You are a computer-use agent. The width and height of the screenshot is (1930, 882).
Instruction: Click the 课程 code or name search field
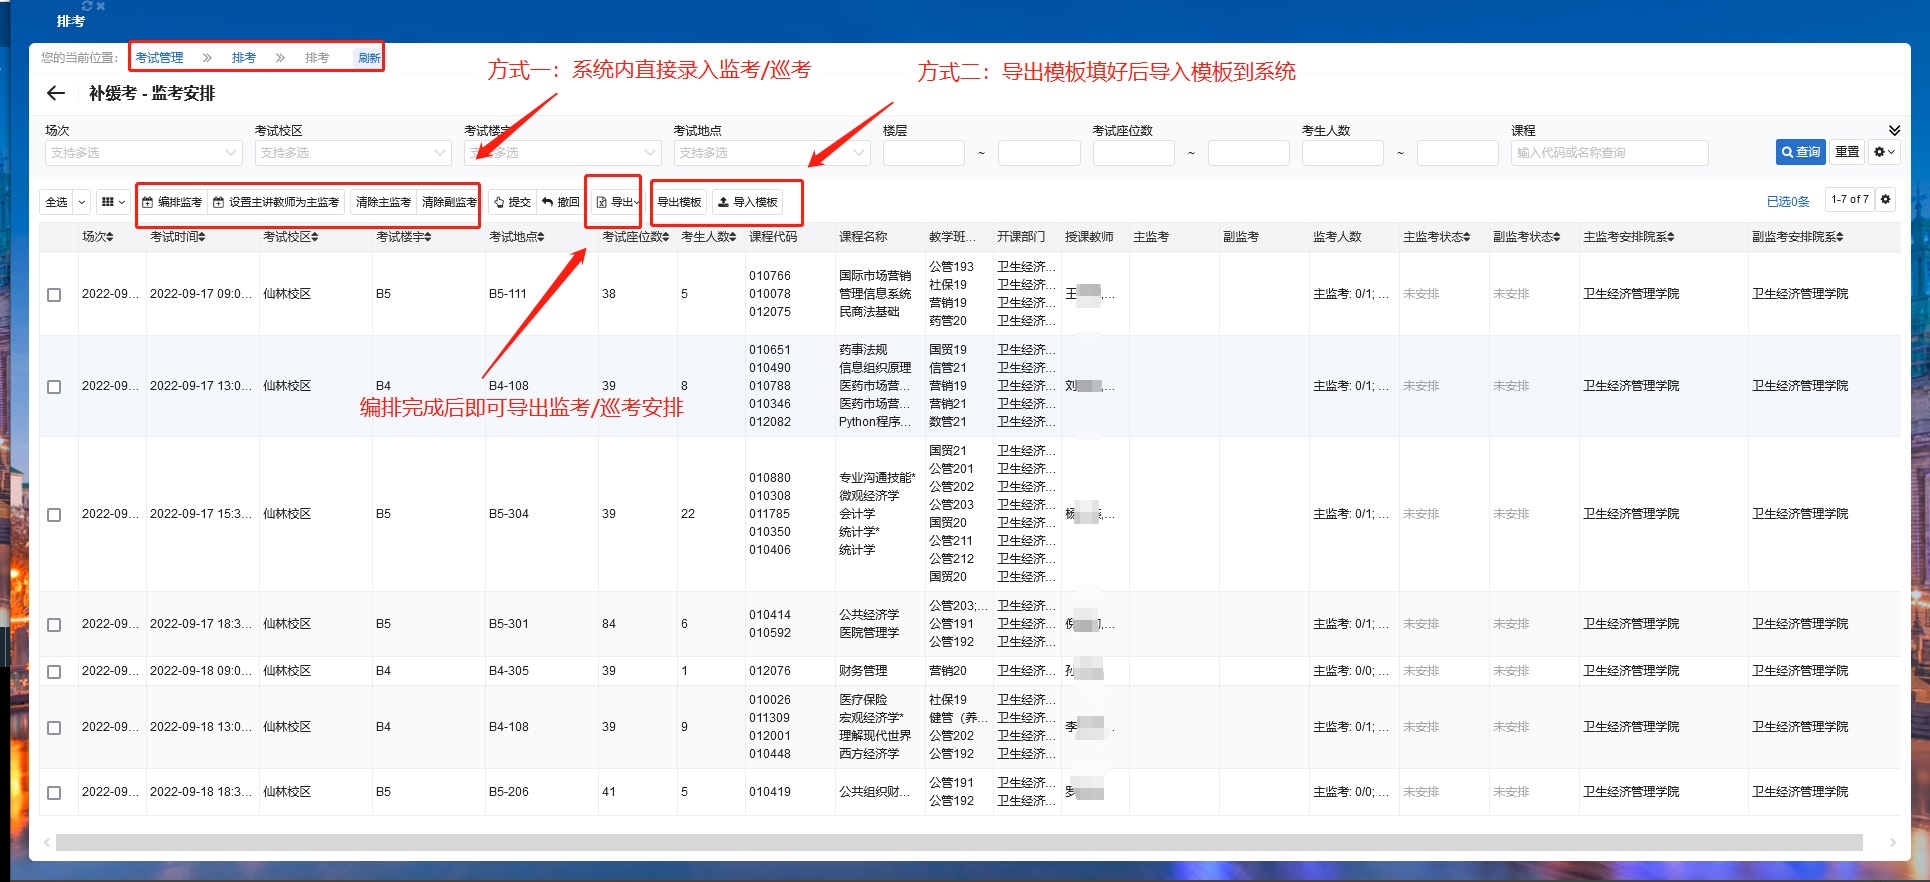coord(1608,153)
